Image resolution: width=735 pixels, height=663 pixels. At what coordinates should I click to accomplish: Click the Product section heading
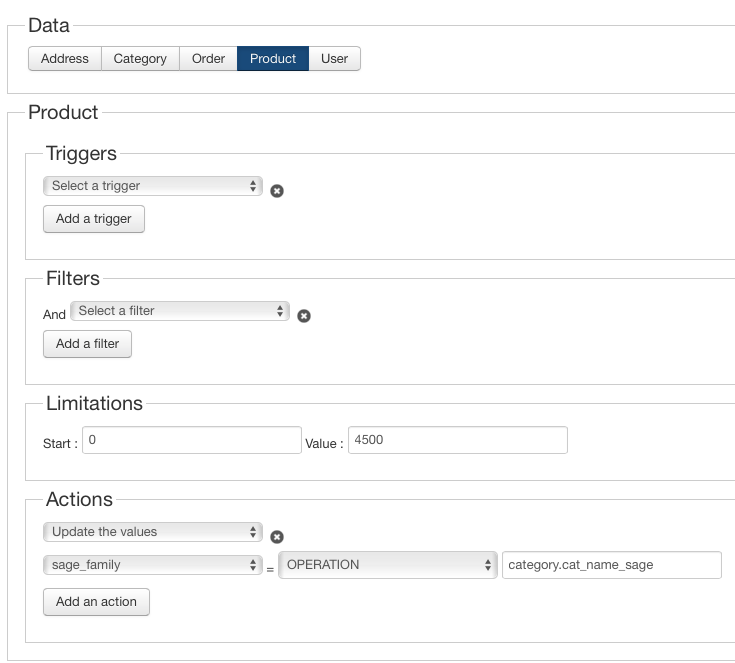click(x=63, y=113)
